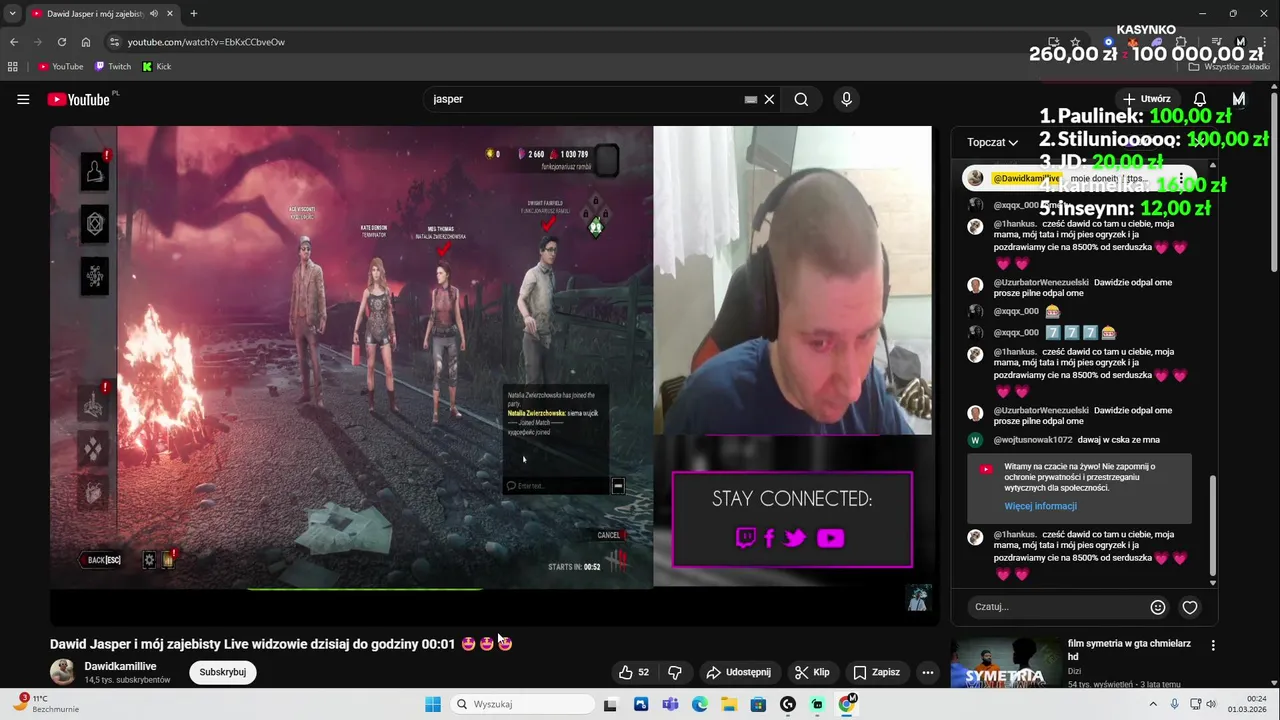The width and height of the screenshot is (1280, 720).
Task: Like the video with thumbs up
Action: 634,672
